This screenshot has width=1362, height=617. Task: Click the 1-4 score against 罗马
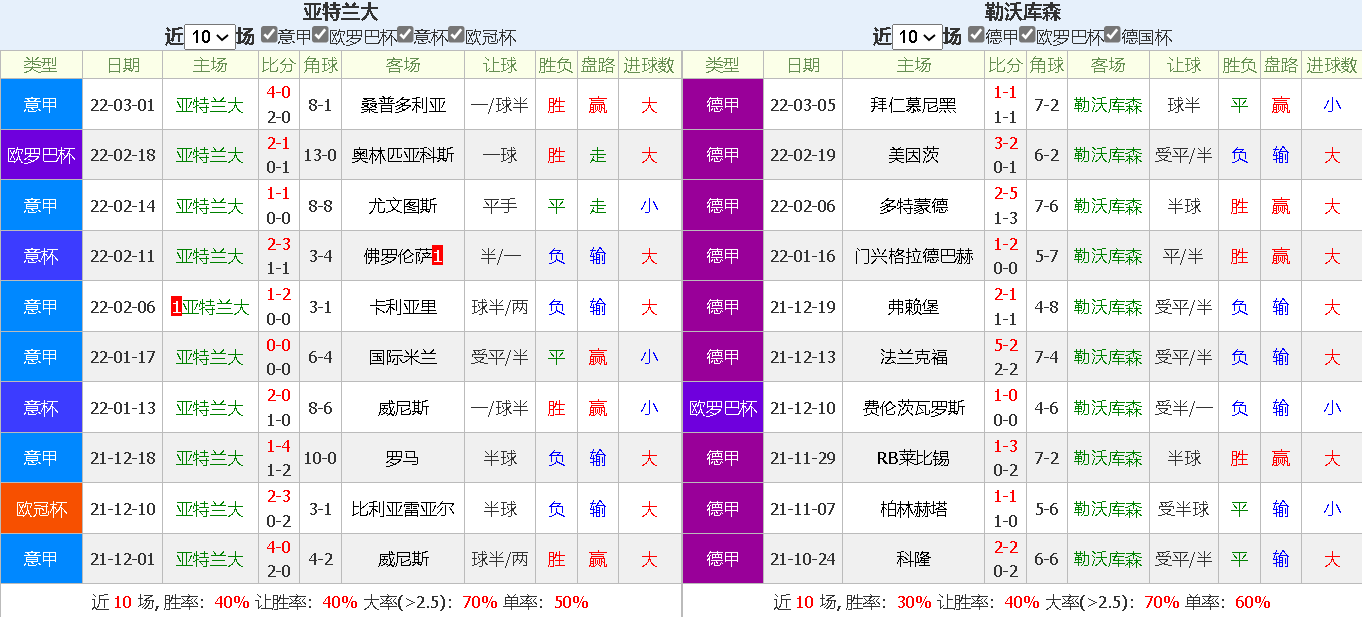(x=279, y=446)
